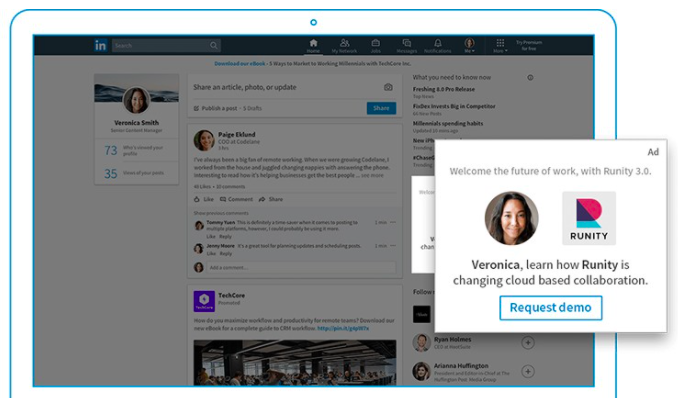Click Like under Jenny Moore's comment
The width and height of the screenshot is (678, 398).
[211, 254]
